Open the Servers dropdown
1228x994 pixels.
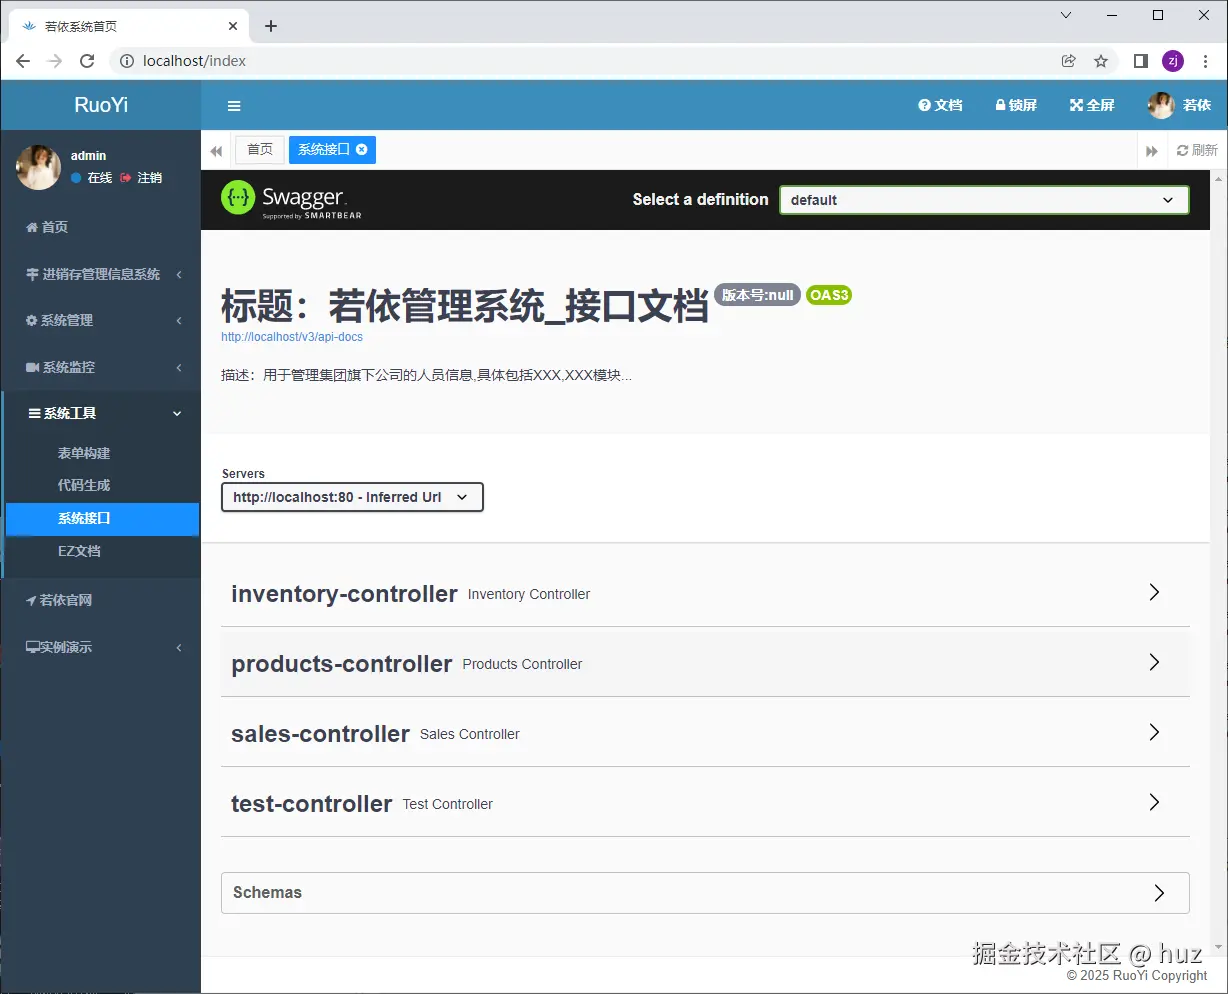click(x=352, y=497)
